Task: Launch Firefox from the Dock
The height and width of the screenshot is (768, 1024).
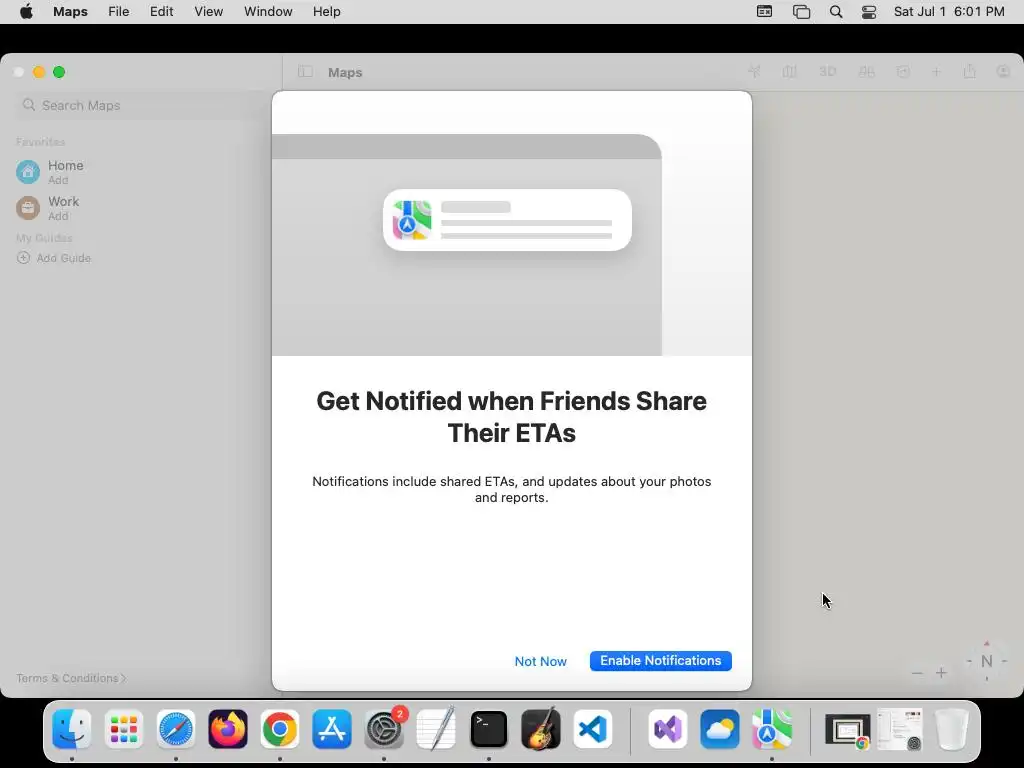Action: coord(228,729)
